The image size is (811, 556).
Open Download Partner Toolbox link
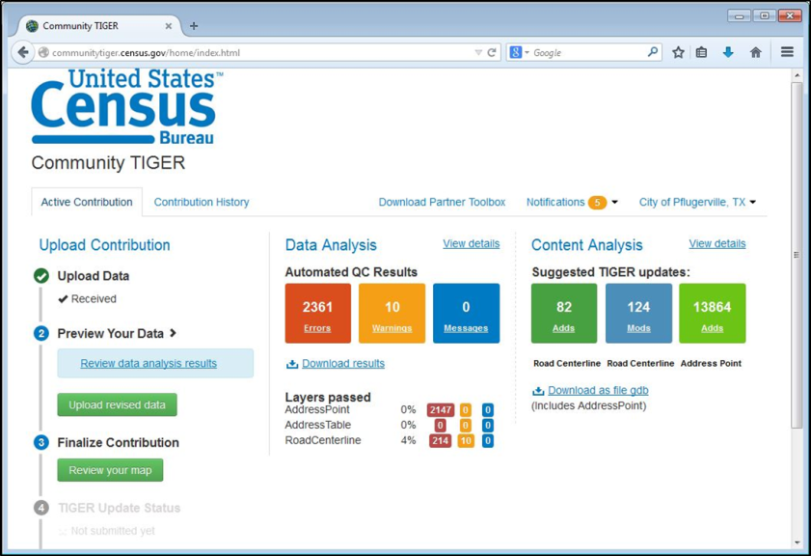tap(442, 202)
